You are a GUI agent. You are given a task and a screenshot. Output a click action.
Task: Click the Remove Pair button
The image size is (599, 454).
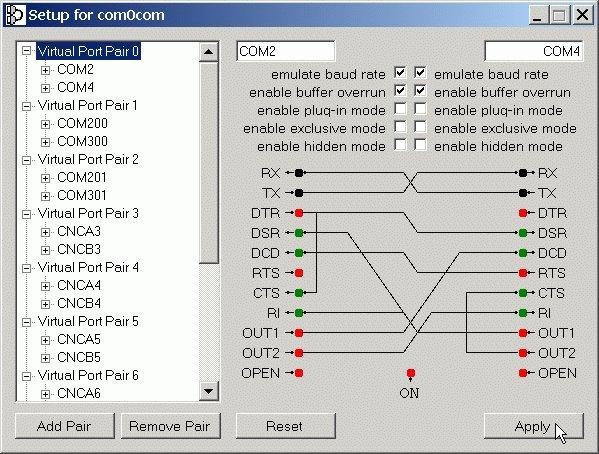(x=171, y=426)
